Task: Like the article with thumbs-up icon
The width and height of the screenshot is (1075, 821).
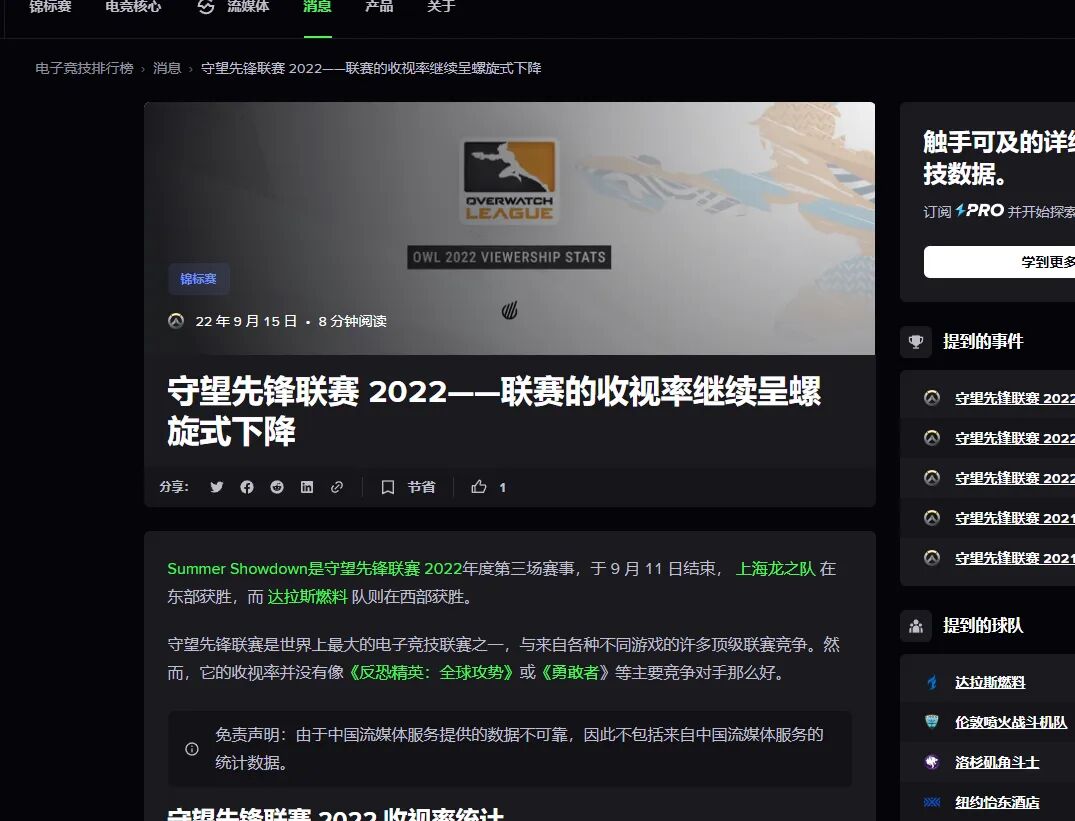Action: point(479,487)
